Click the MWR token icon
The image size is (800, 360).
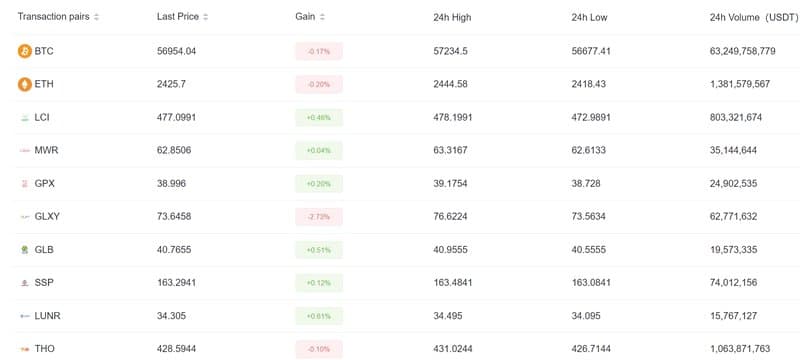click(24, 150)
